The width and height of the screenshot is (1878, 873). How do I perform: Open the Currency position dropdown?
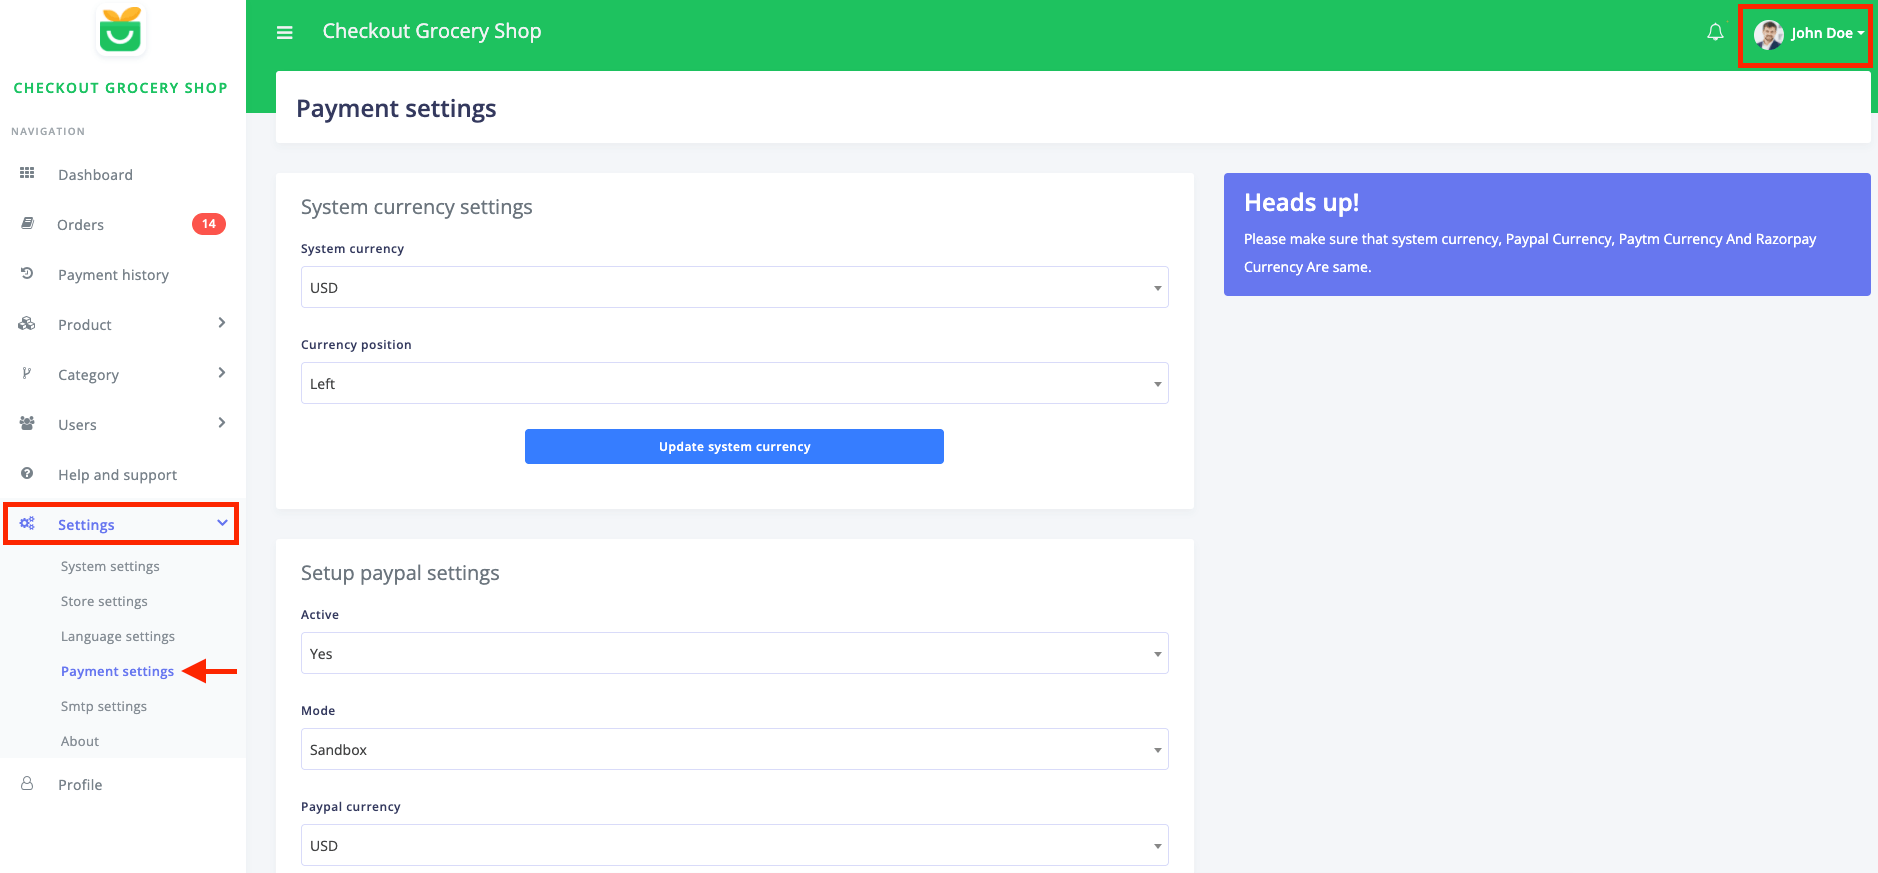pos(734,383)
